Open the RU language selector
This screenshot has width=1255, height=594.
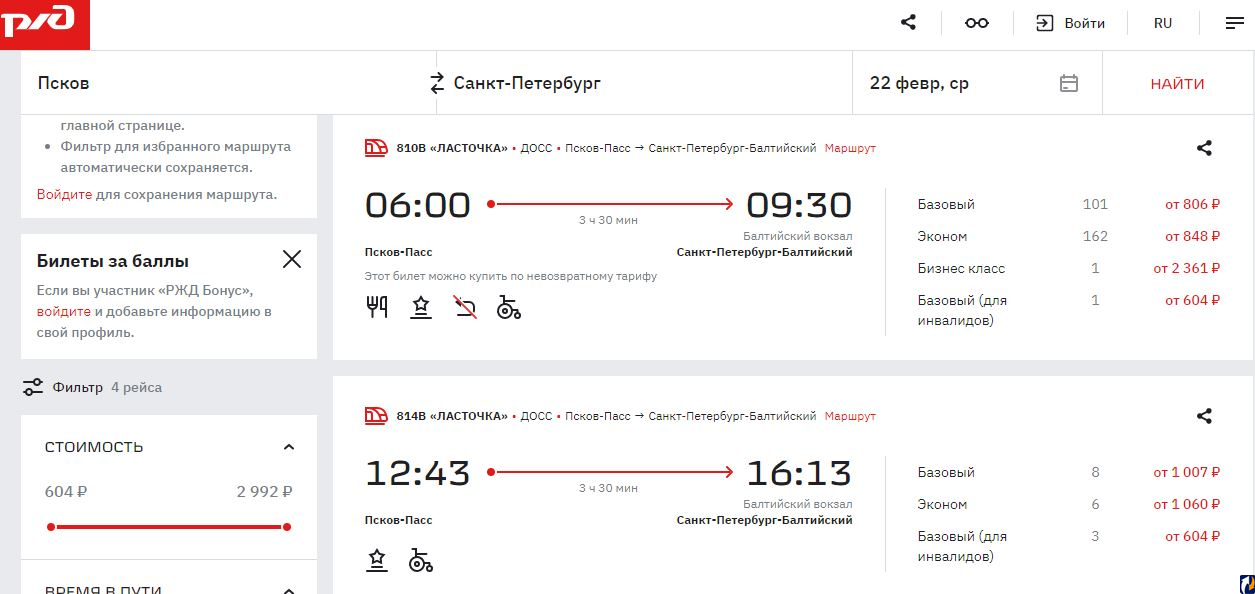pos(1162,23)
